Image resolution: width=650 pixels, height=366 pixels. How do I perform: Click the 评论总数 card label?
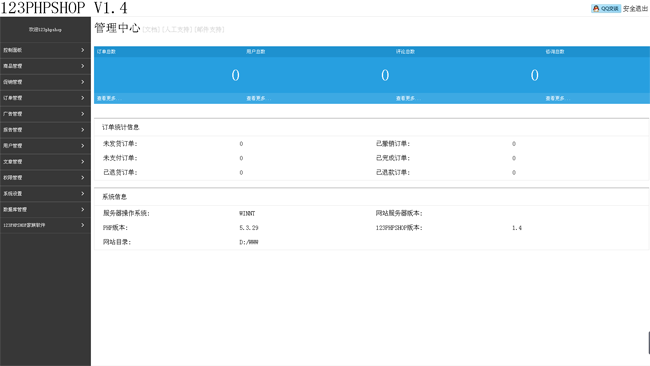pyautogui.click(x=405, y=51)
